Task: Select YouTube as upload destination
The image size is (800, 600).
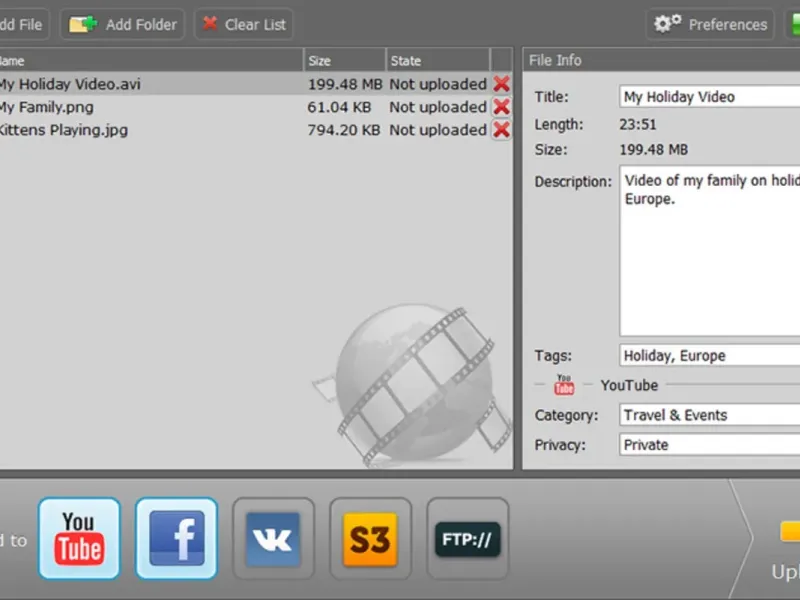Action: pos(79,539)
